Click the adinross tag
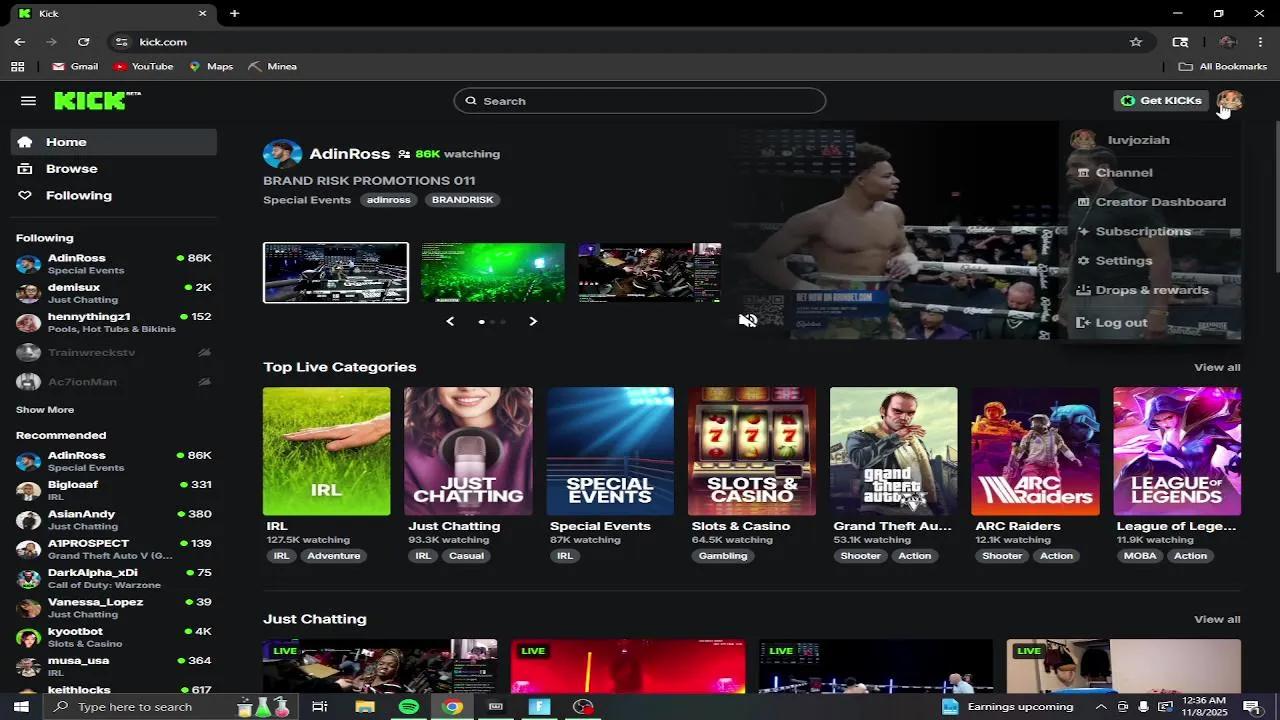Image resolution: width=1280 pixels, height=720 pixels. [388, 200]
